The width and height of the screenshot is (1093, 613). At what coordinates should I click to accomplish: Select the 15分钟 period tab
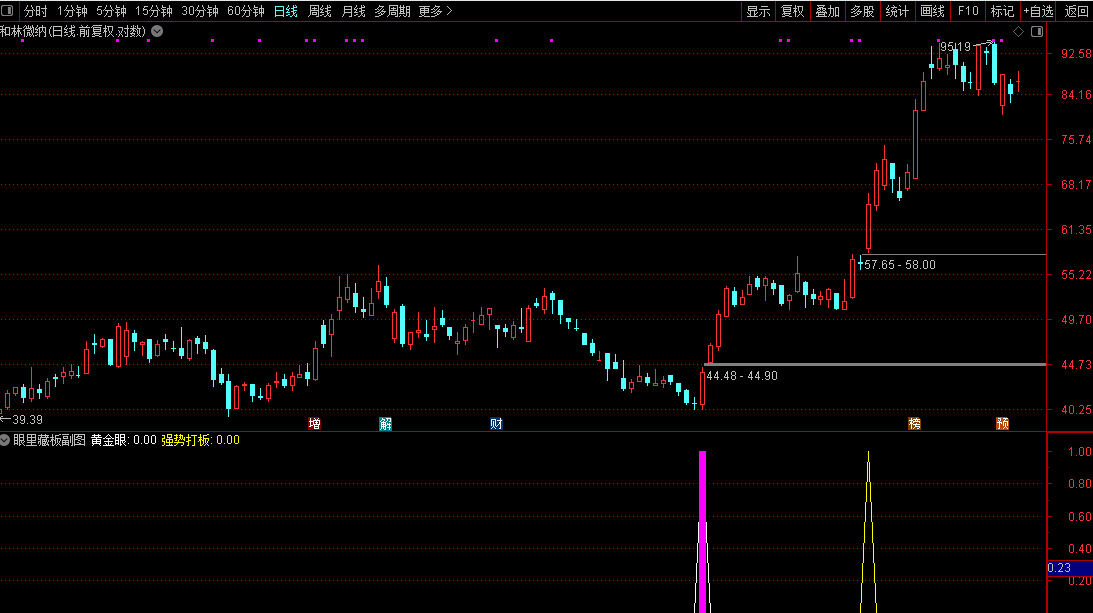154,11
